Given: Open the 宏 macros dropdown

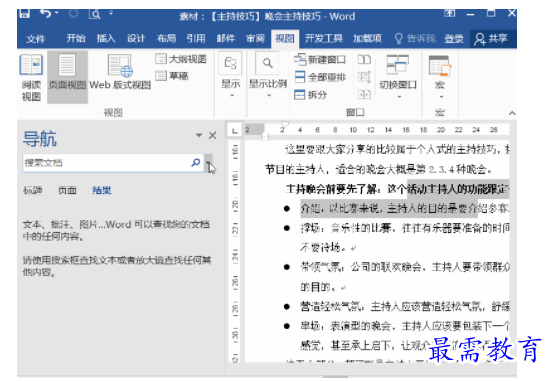Looking at the screenshot, I should tap(440, 76).
